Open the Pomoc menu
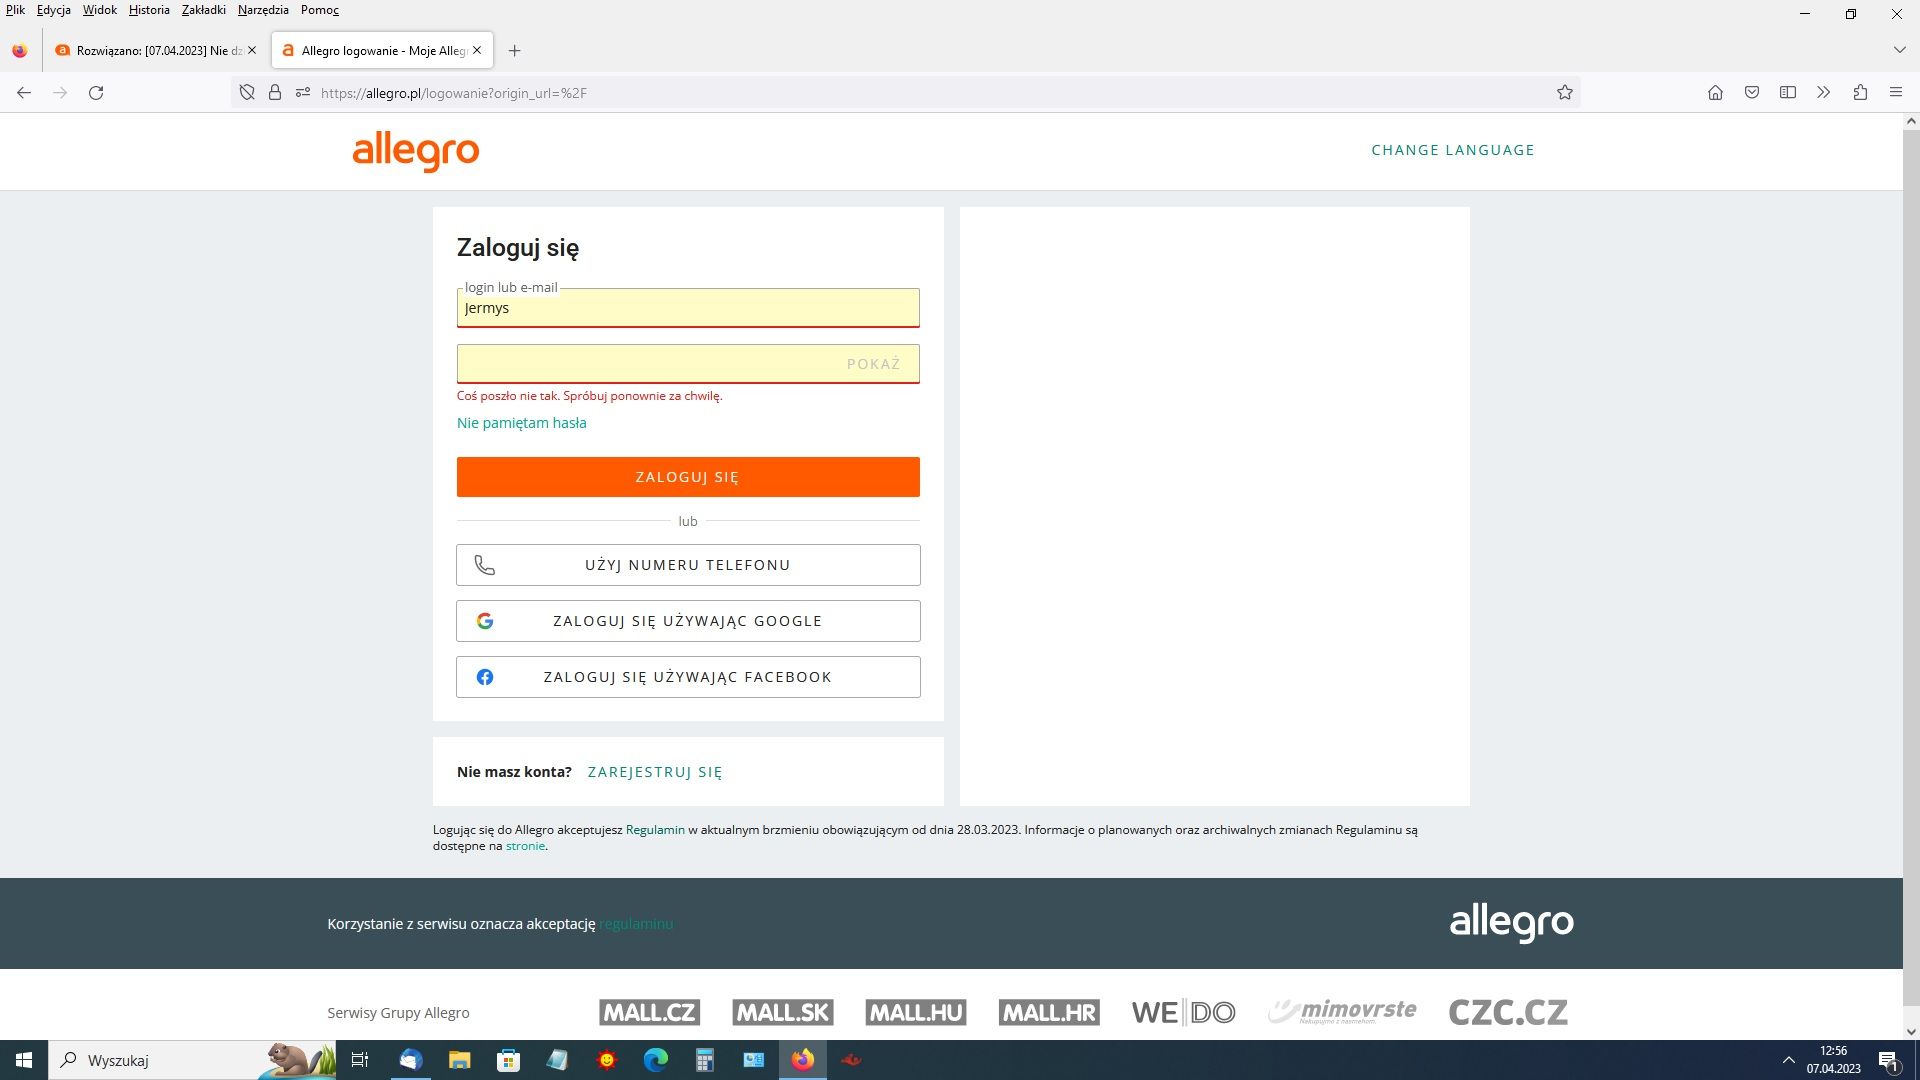Screen dimensions: 1920x1080 click(320, 10)
